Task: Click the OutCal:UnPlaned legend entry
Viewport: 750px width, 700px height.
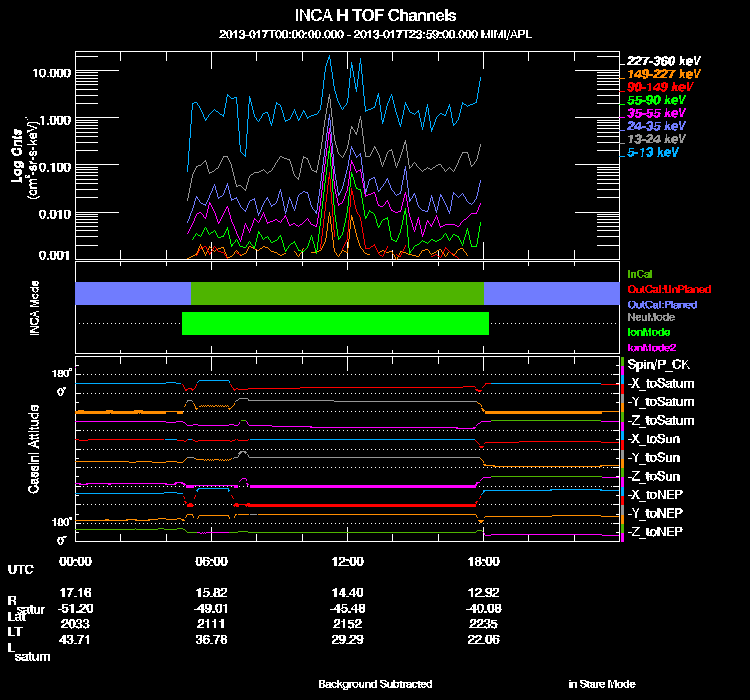Action: [x=661, y=289]
